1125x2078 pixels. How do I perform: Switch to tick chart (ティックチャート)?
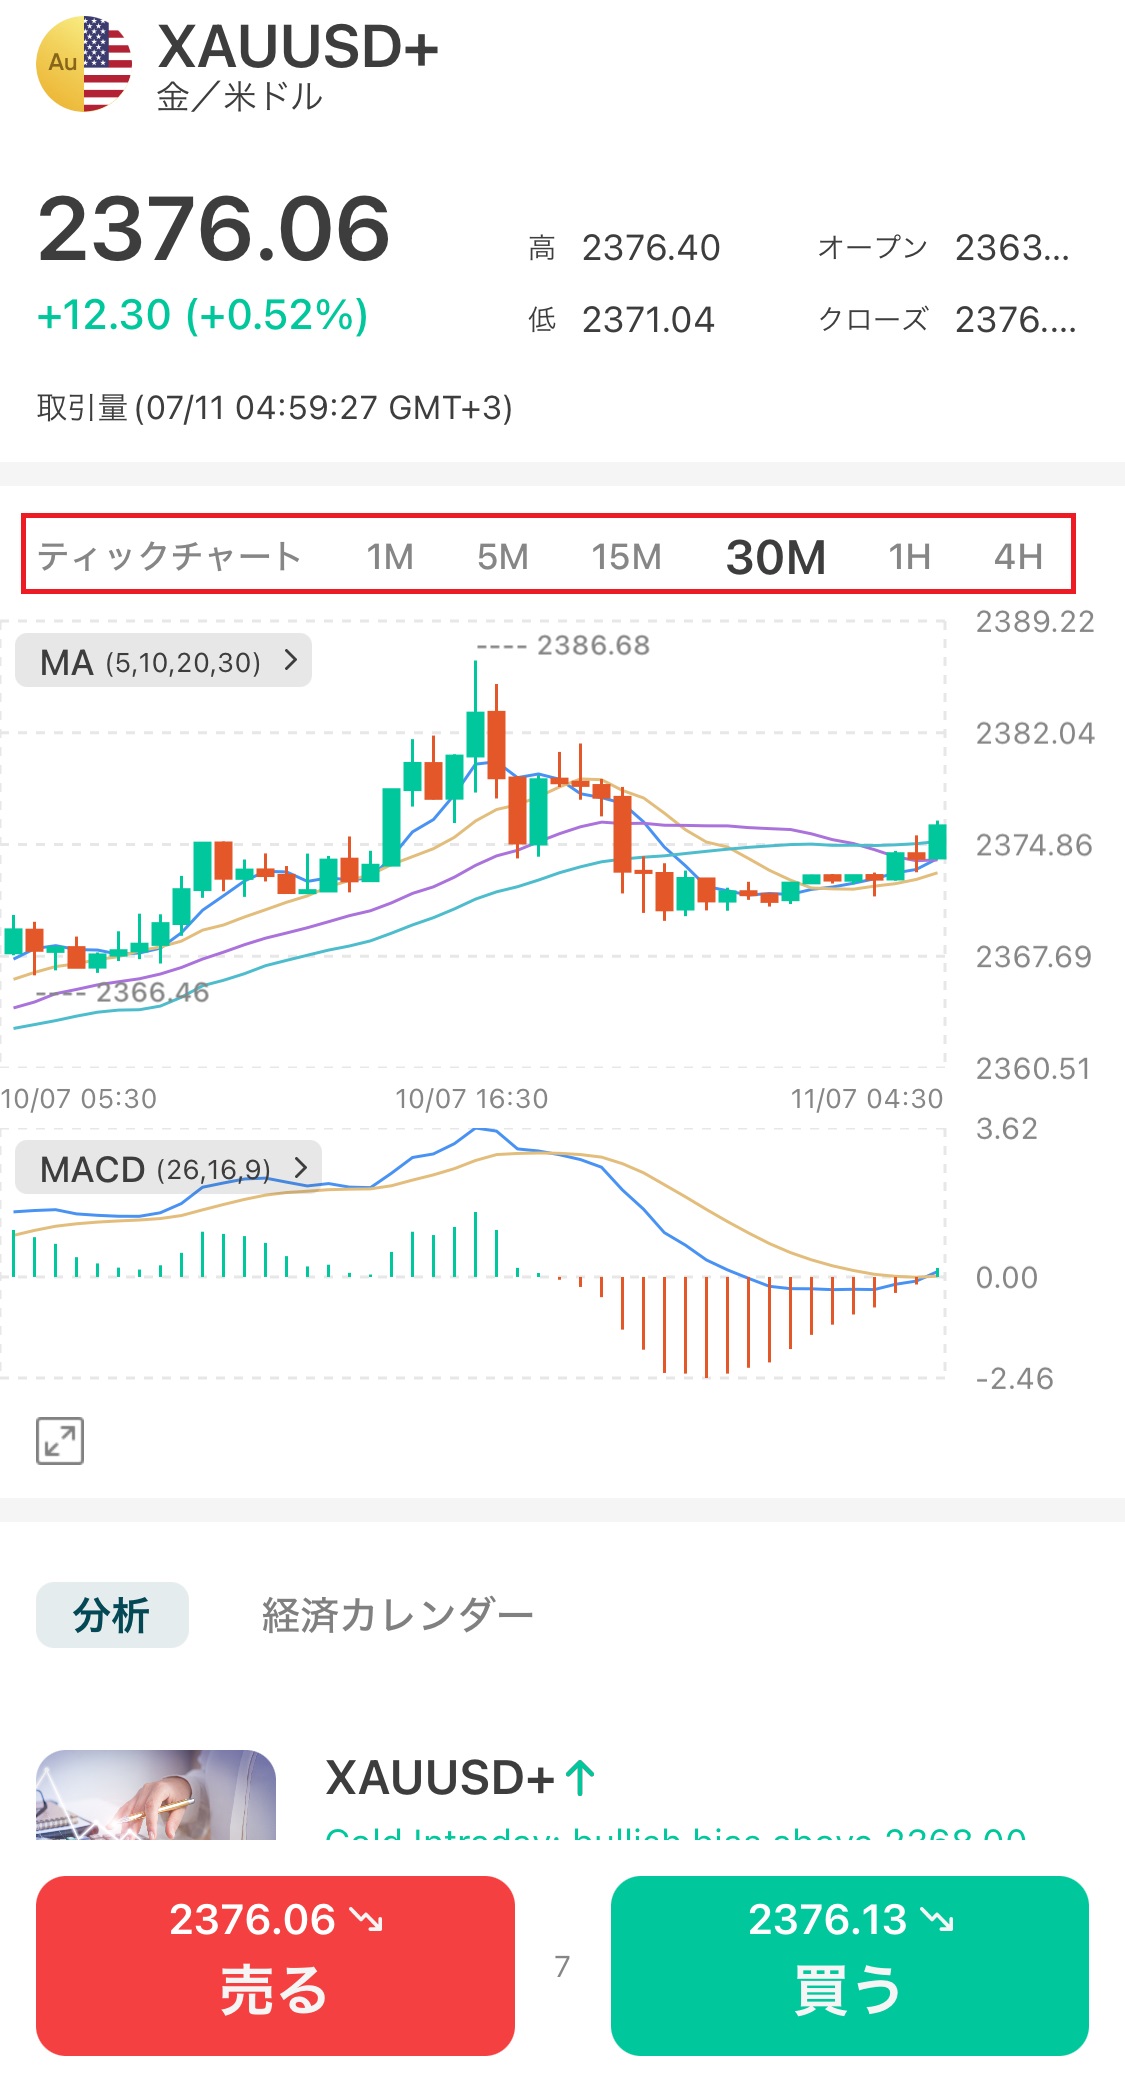click(169, 556)
